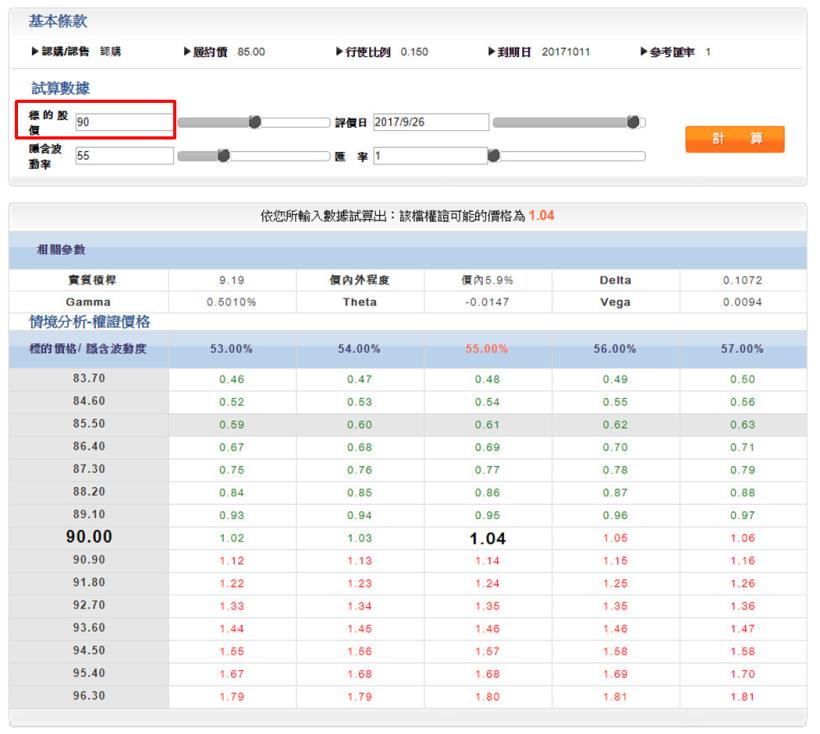Click the 94.50 underlying price row label
The image size is (820, 734).
(89, 650)
